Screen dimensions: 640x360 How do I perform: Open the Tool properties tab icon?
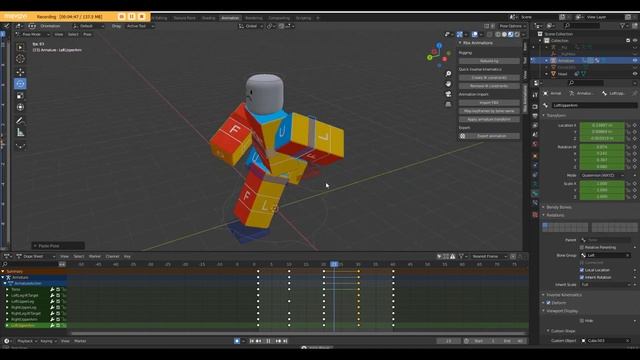(x=535, y=95)
